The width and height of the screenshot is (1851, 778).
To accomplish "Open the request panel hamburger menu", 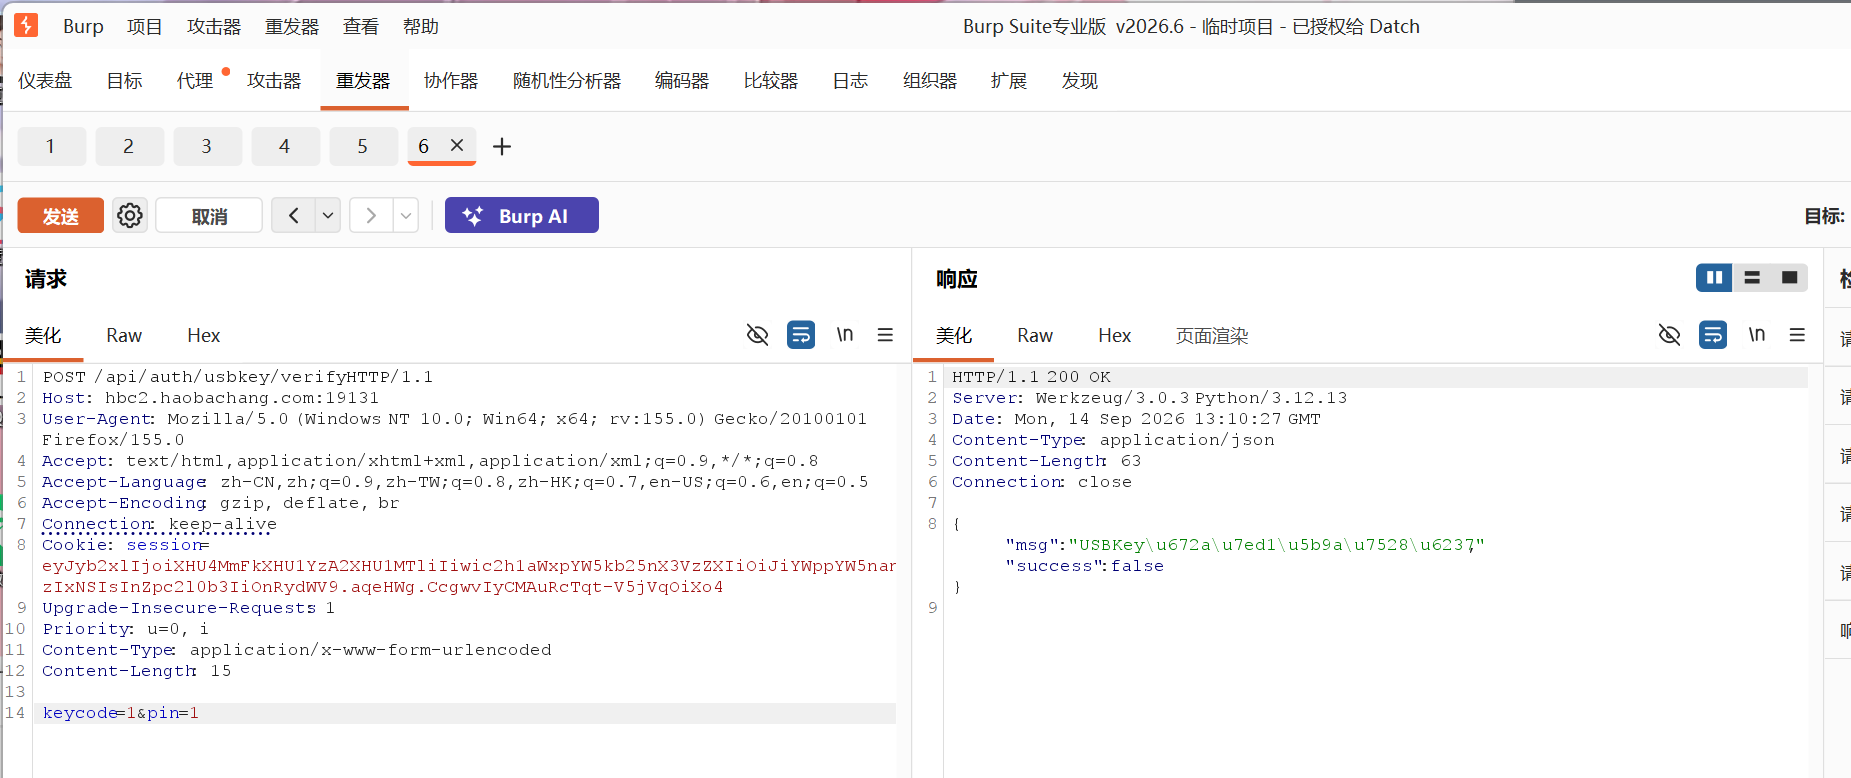I will tap(885, 335).
